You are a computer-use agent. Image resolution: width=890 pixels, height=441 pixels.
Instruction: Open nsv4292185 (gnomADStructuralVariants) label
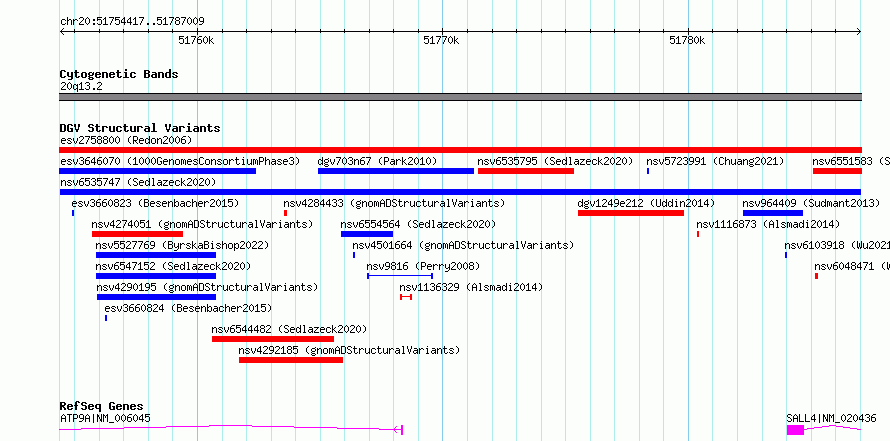(x=349, y=350)
